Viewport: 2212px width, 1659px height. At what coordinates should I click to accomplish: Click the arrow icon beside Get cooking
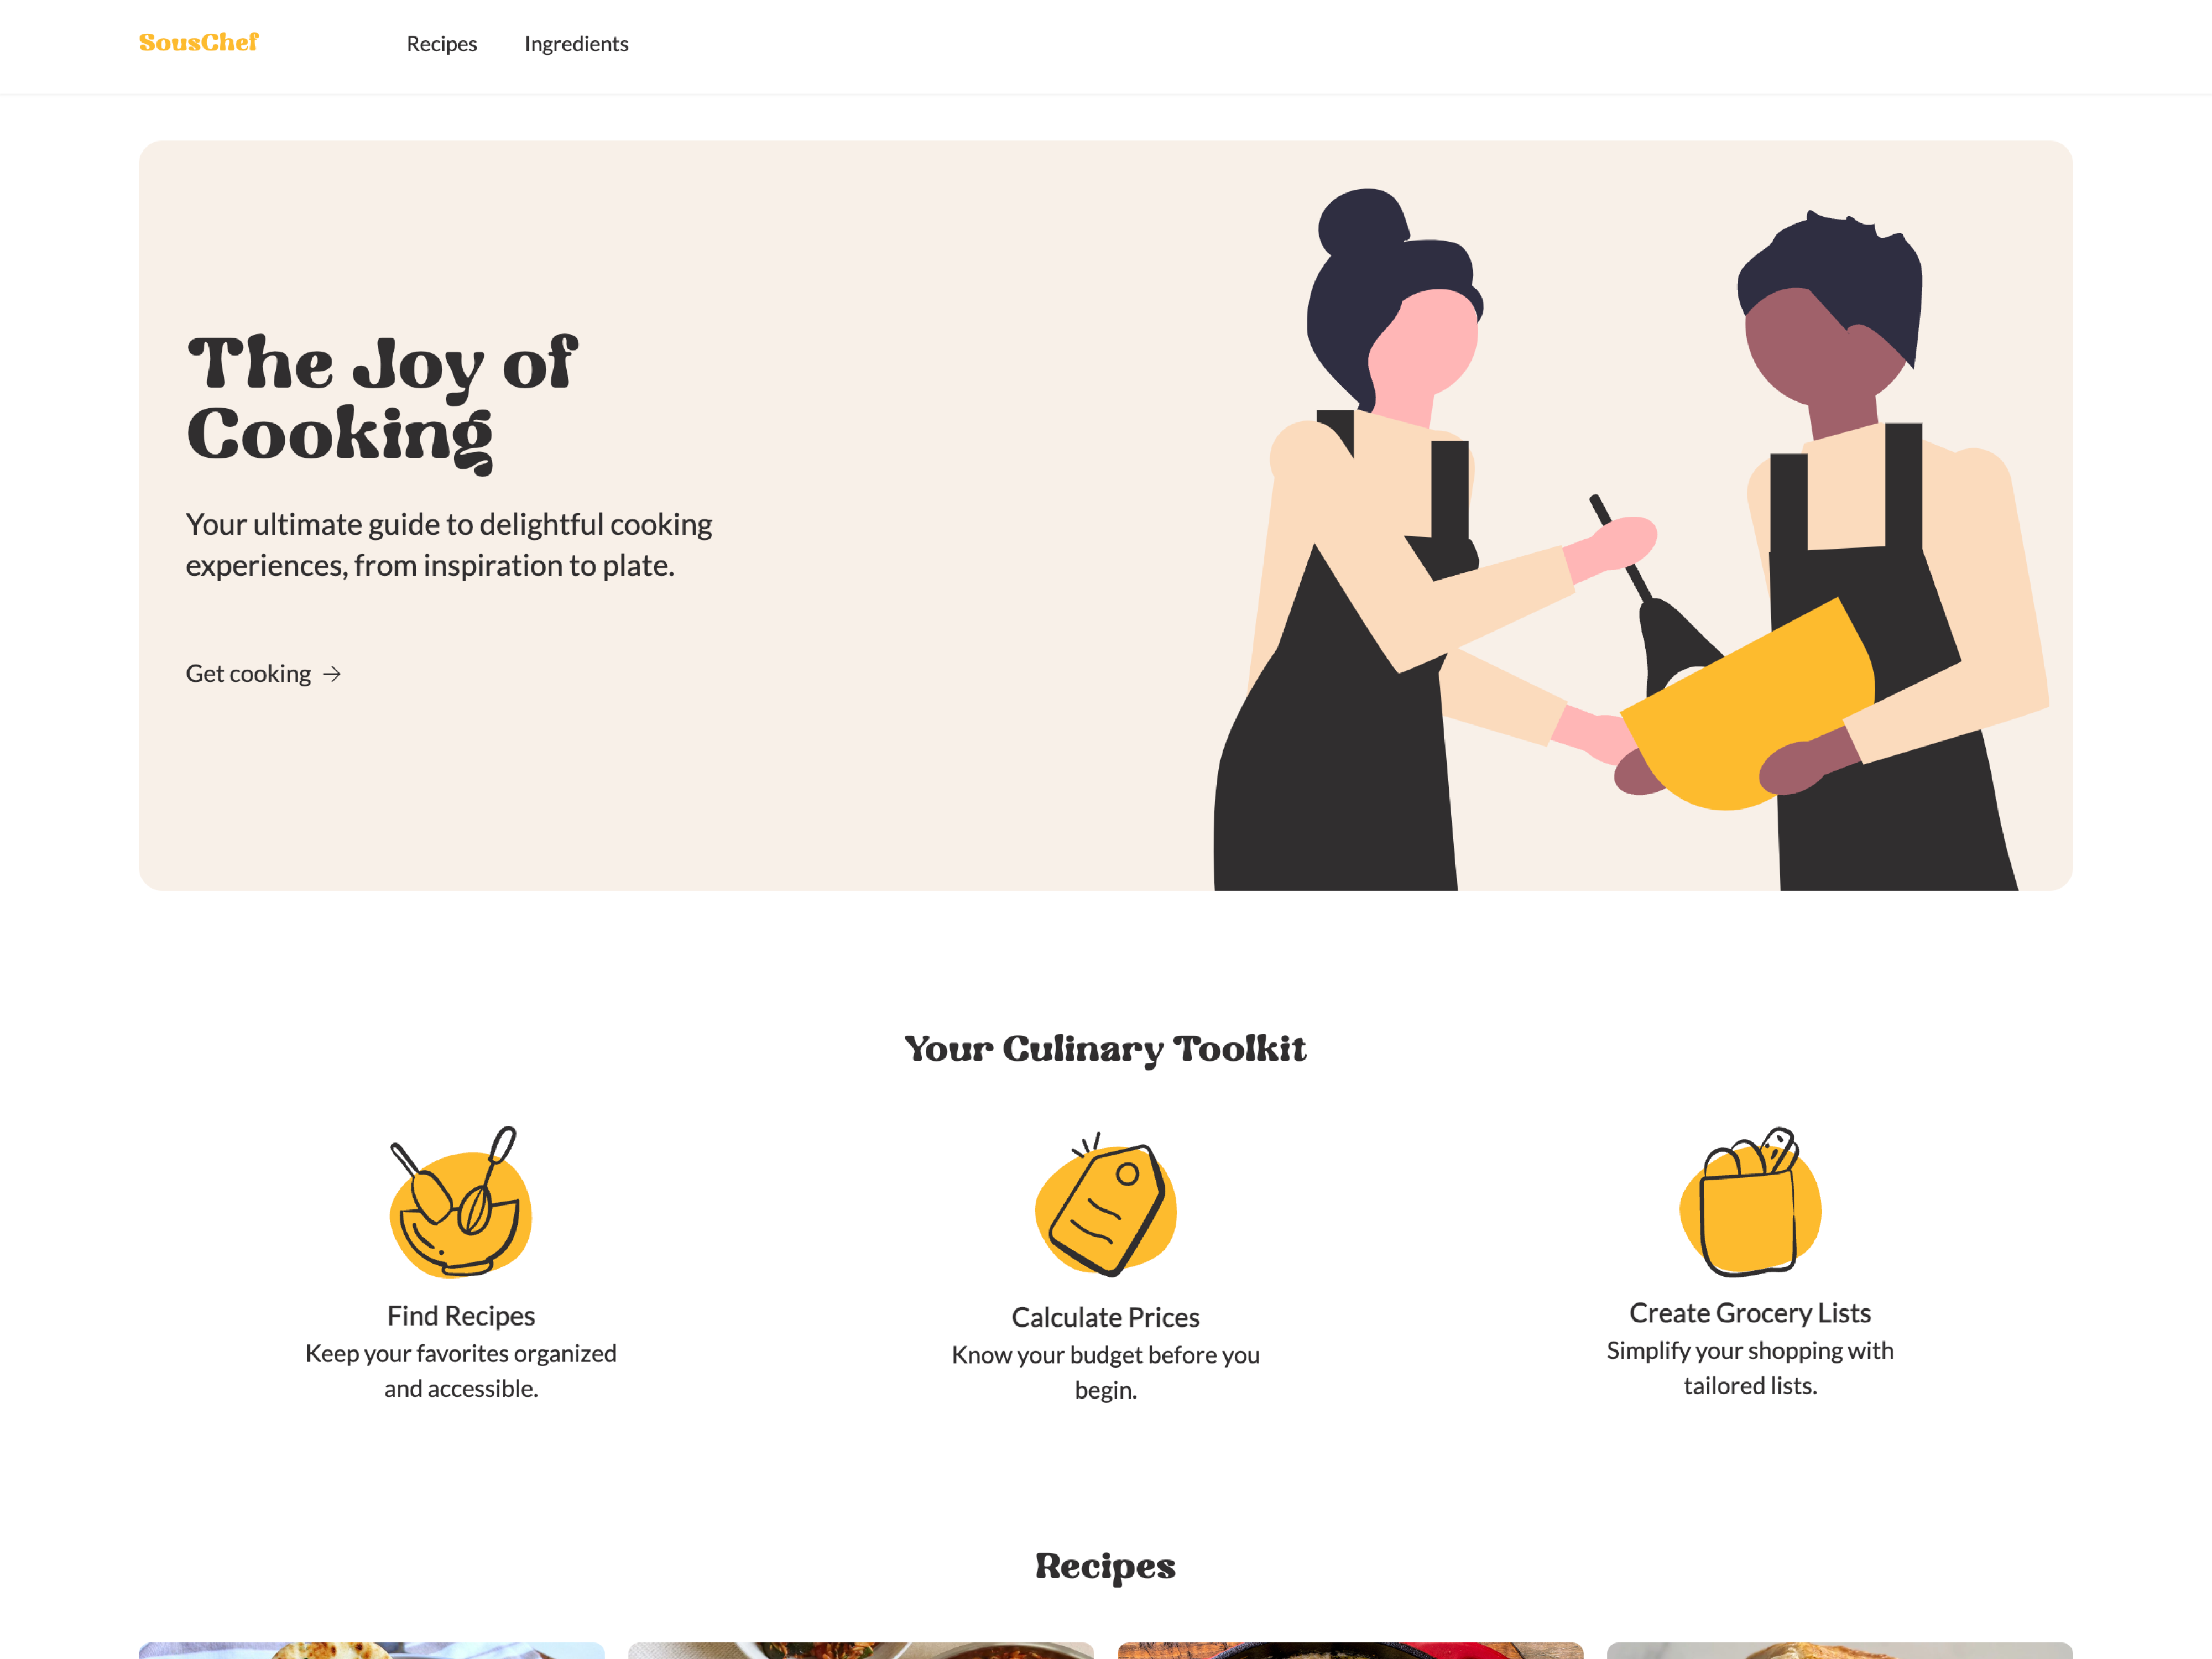pos(332,674)
